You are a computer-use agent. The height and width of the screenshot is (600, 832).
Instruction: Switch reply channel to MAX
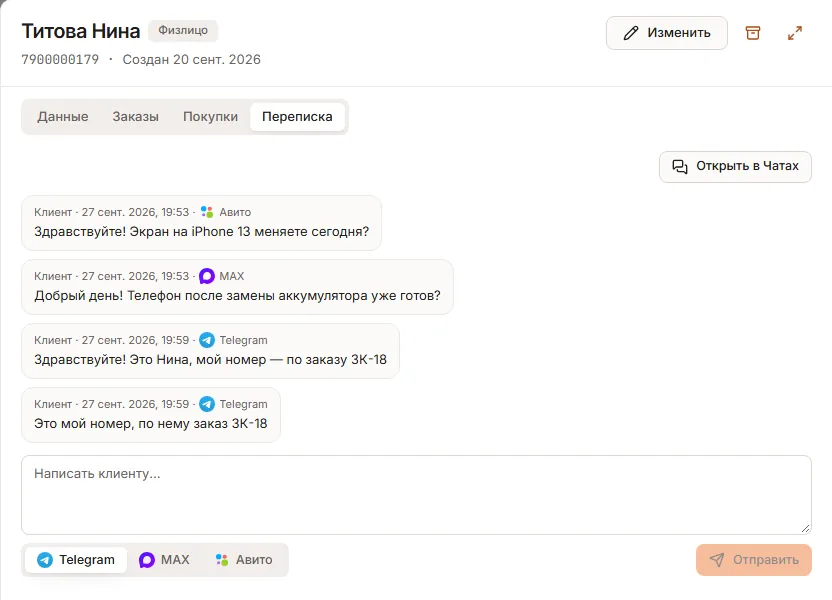[164, 560]
